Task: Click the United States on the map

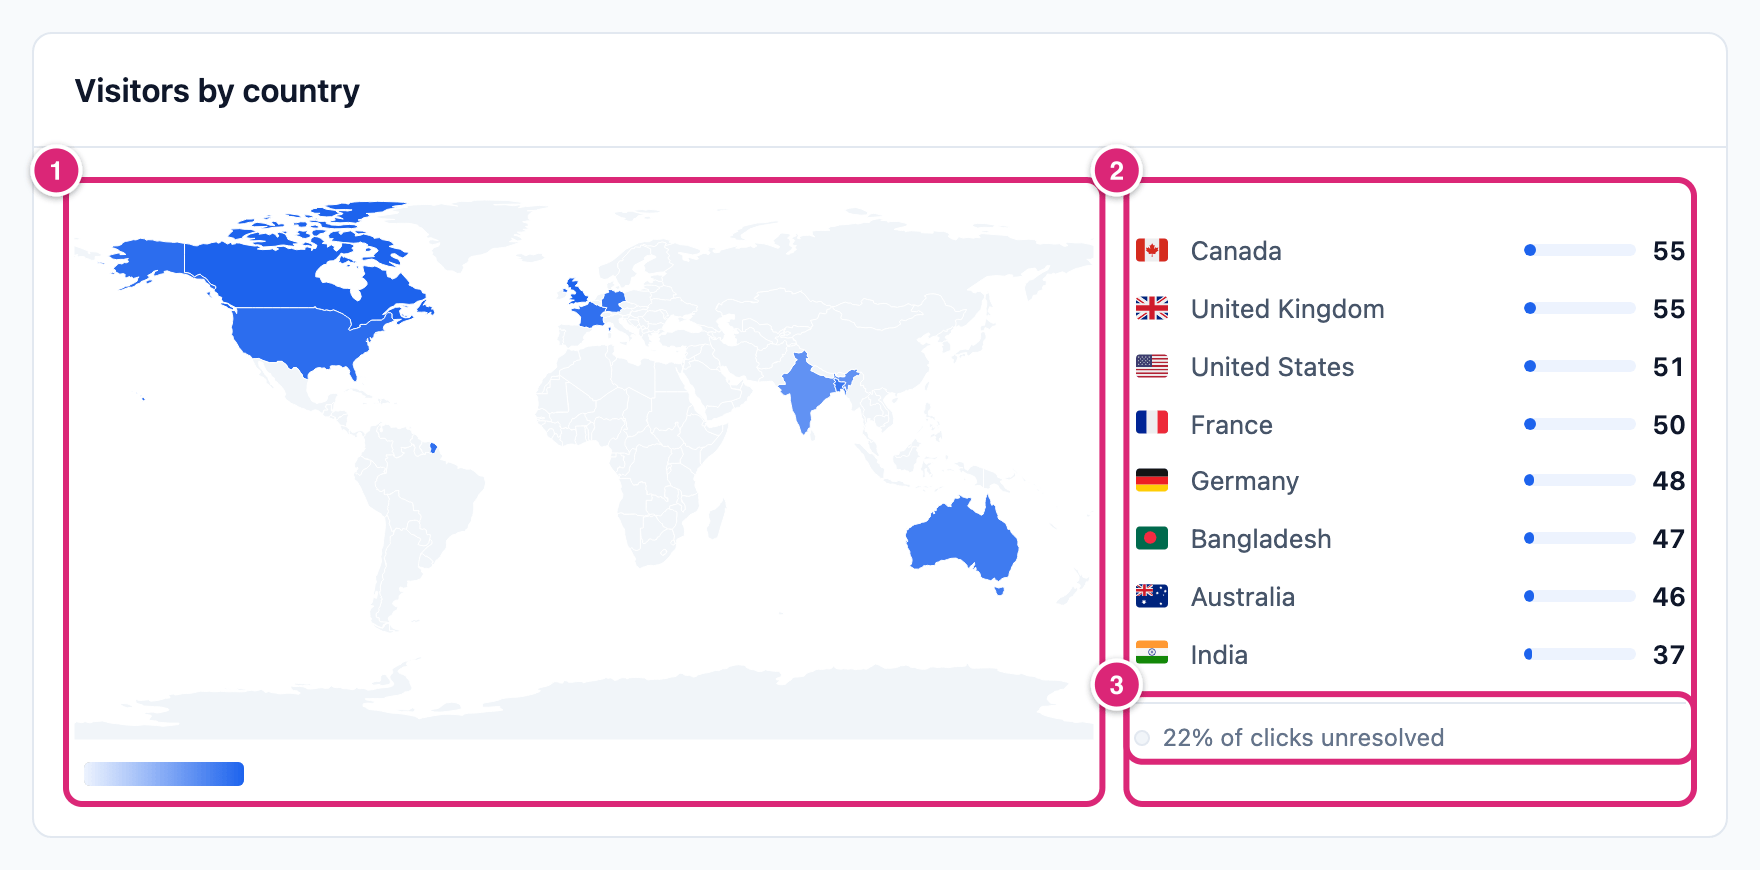Action: coord(300,337)
